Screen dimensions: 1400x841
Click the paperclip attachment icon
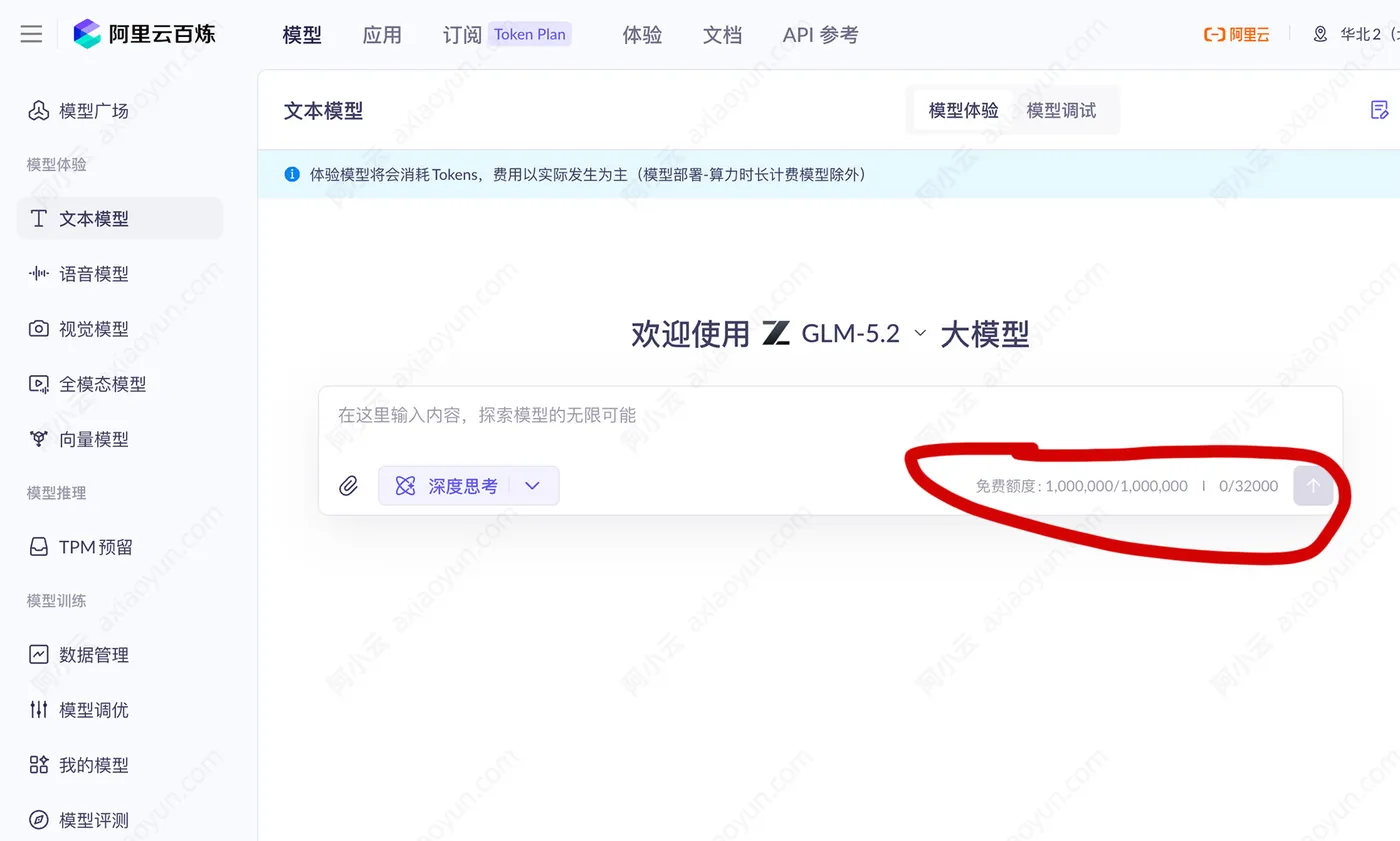tap(348, 486)
